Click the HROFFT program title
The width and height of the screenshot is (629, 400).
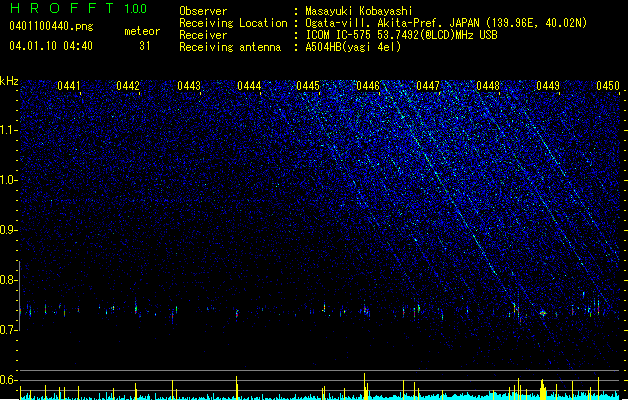(62, 8)
